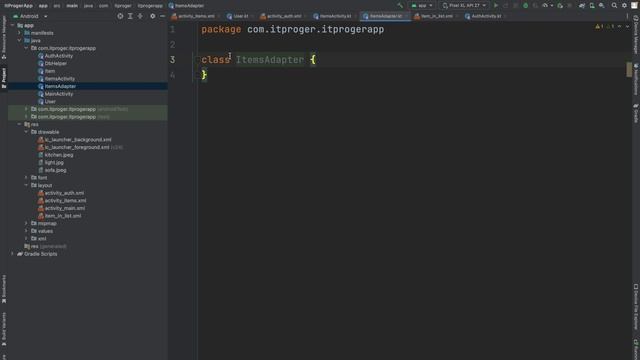
Task: Open the editor tabs overflow menu
Action: pyautogui.click(x=627, y=16)
